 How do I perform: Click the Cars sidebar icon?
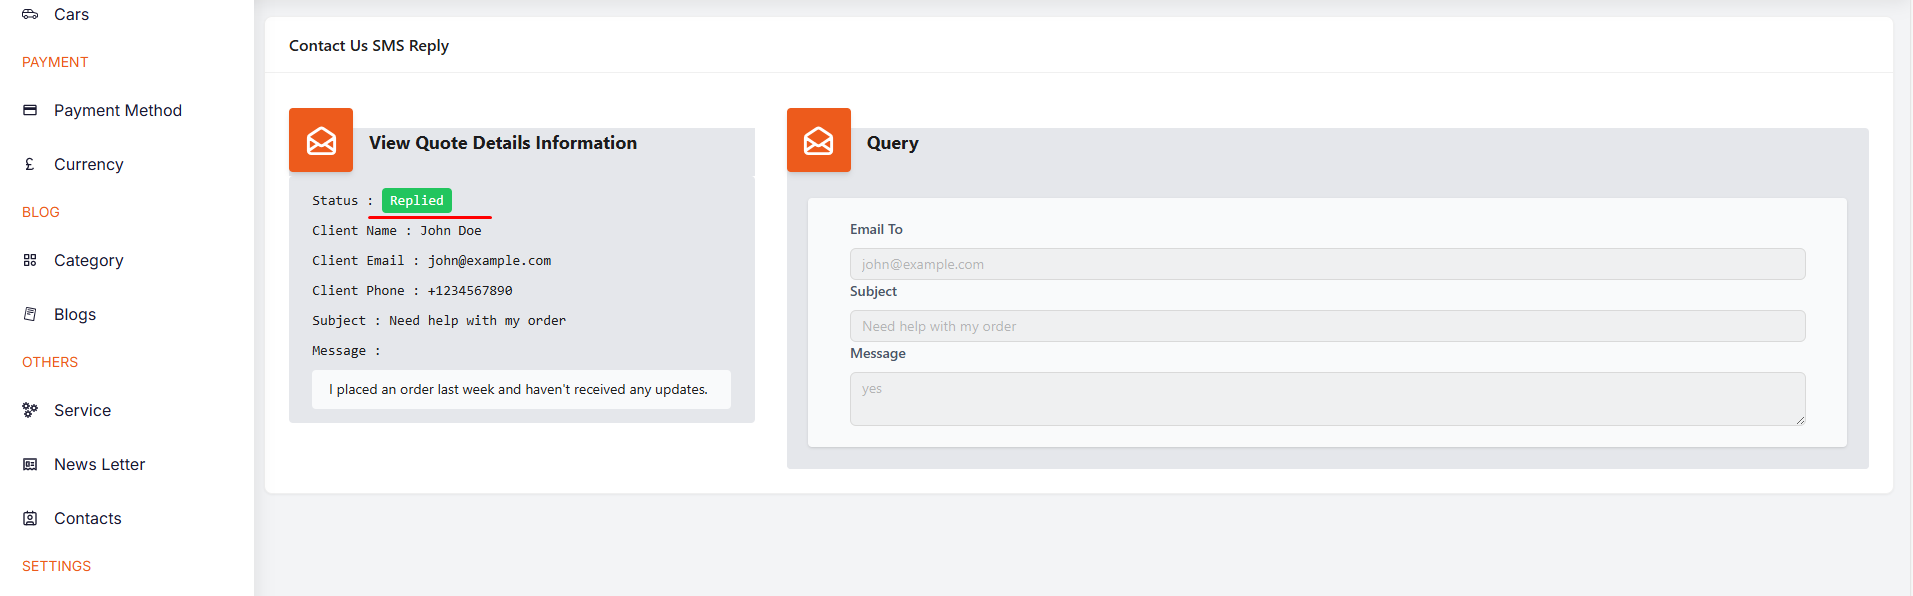(x=30, y=14)
